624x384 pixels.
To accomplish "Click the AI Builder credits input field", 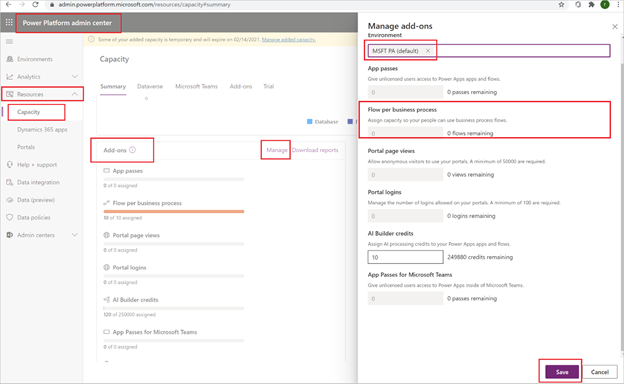I will (x=405, y=257).
